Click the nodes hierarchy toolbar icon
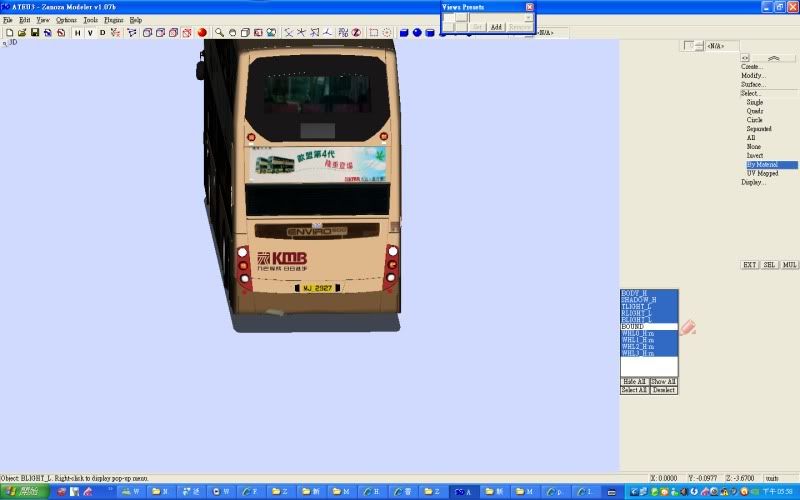Screen dimensions: 800x500 pyautogui.click(x=132, y=33)
